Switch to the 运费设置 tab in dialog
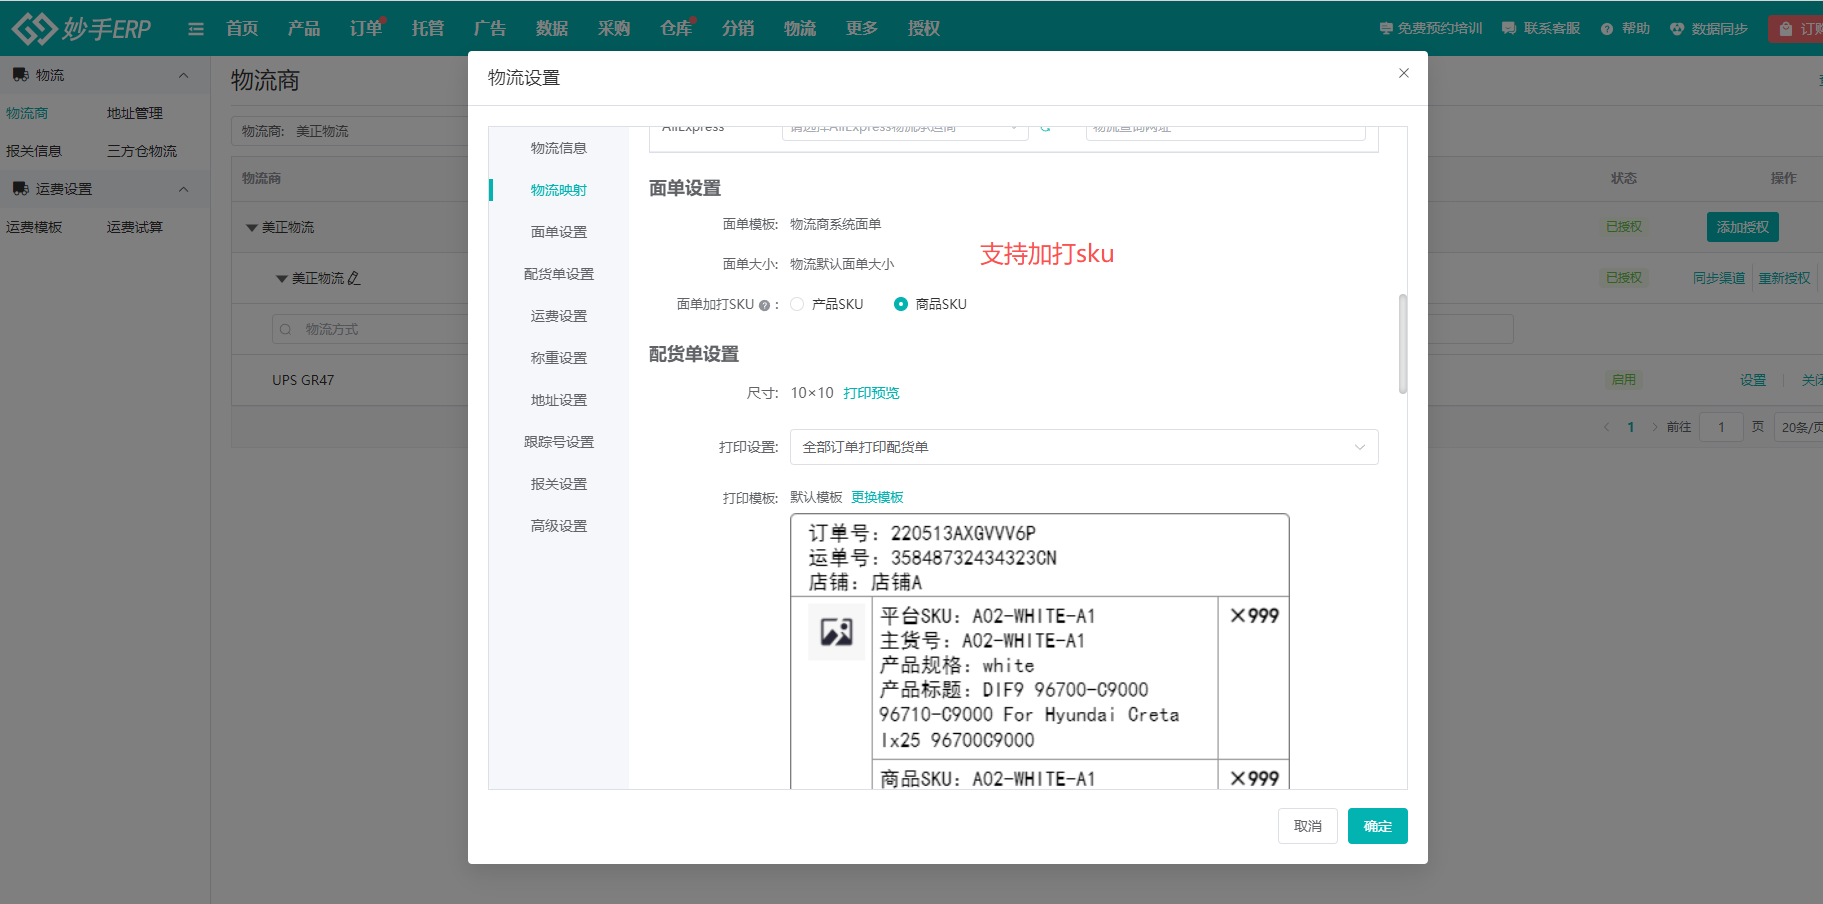 pyautogui.click(x=558, y=315)
